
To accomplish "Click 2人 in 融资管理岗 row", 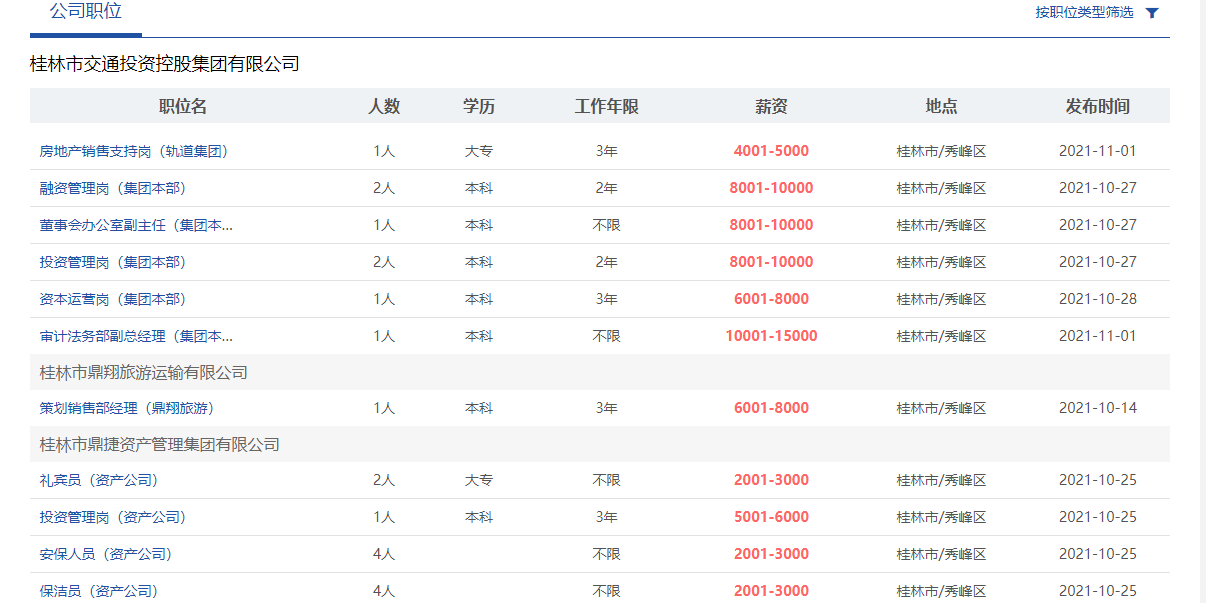I will [x=384, y=188].
